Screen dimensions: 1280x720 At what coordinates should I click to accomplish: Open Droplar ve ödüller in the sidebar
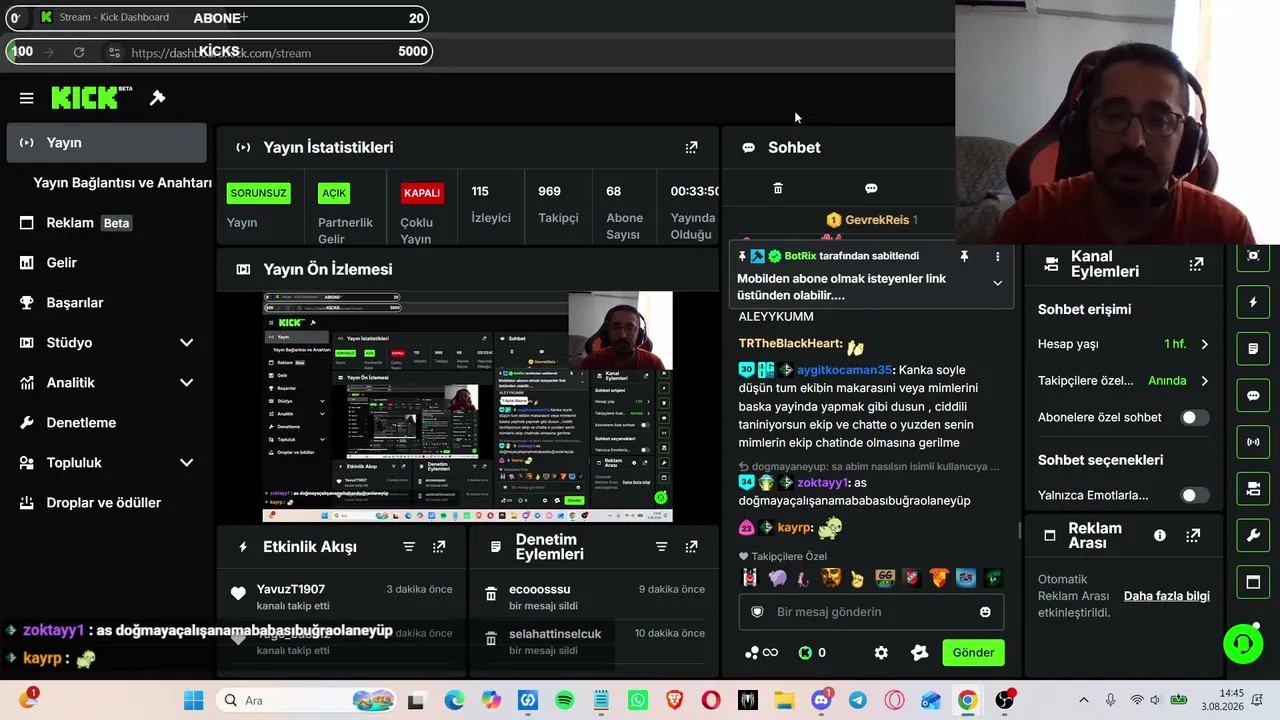106,503
